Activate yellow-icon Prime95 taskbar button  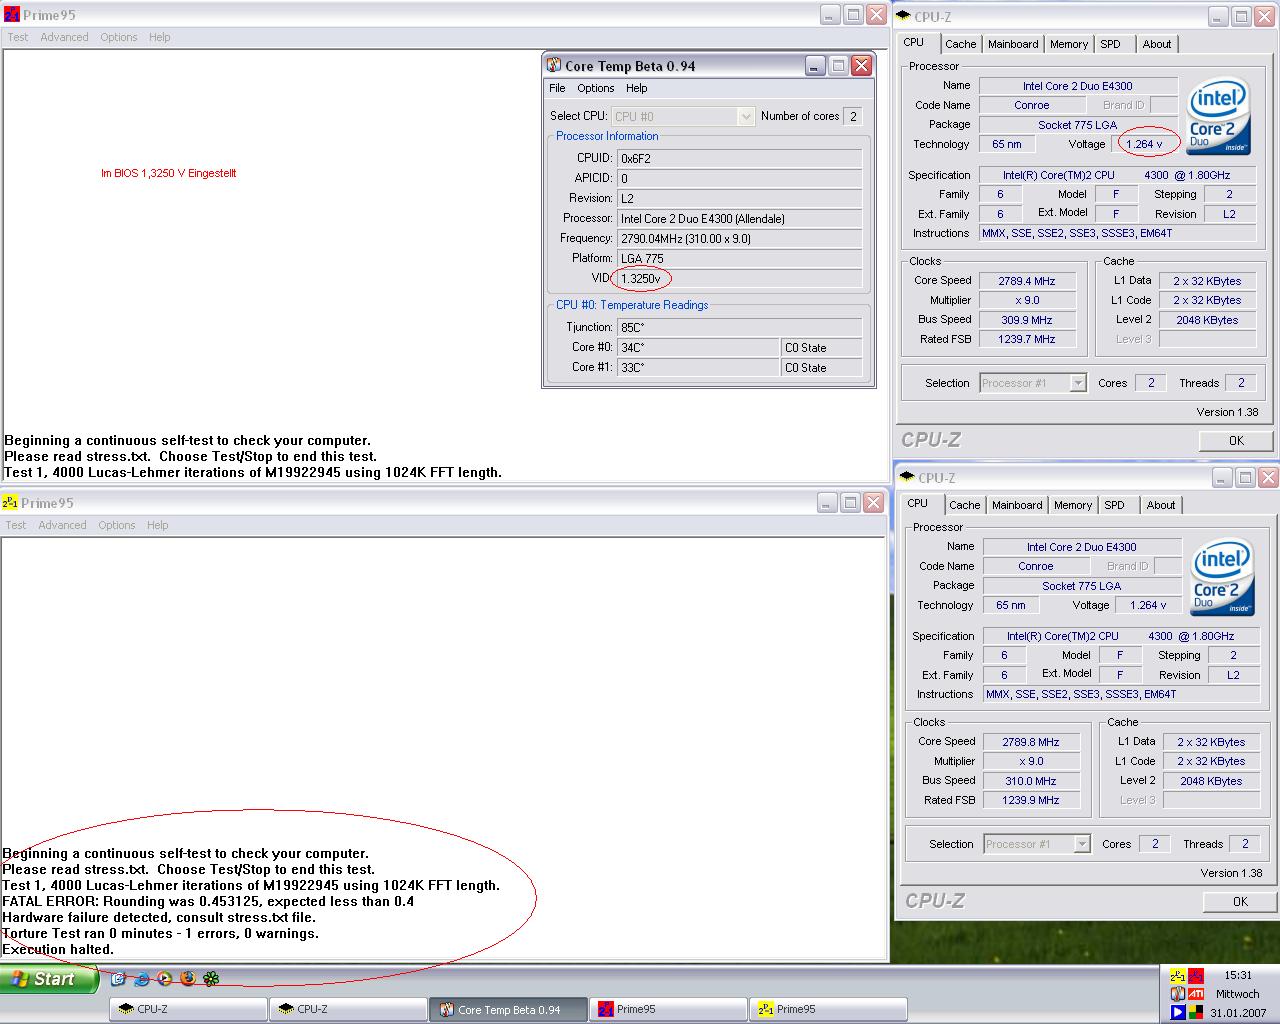[828, 1009]
